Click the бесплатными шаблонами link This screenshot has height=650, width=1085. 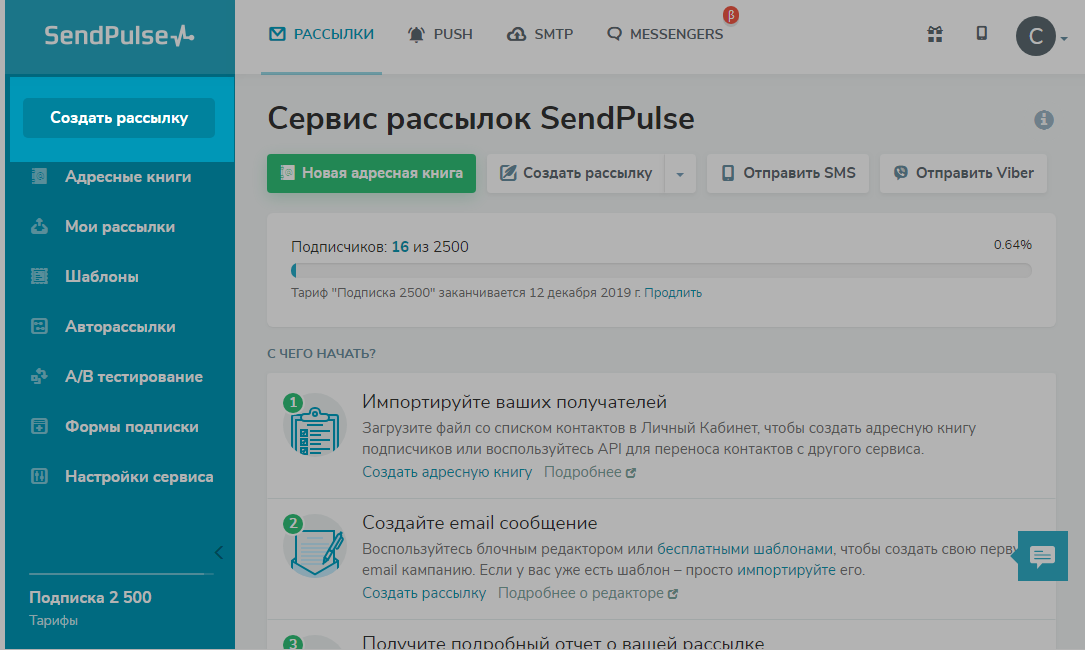pyautogui.click(x=745, y=549)
